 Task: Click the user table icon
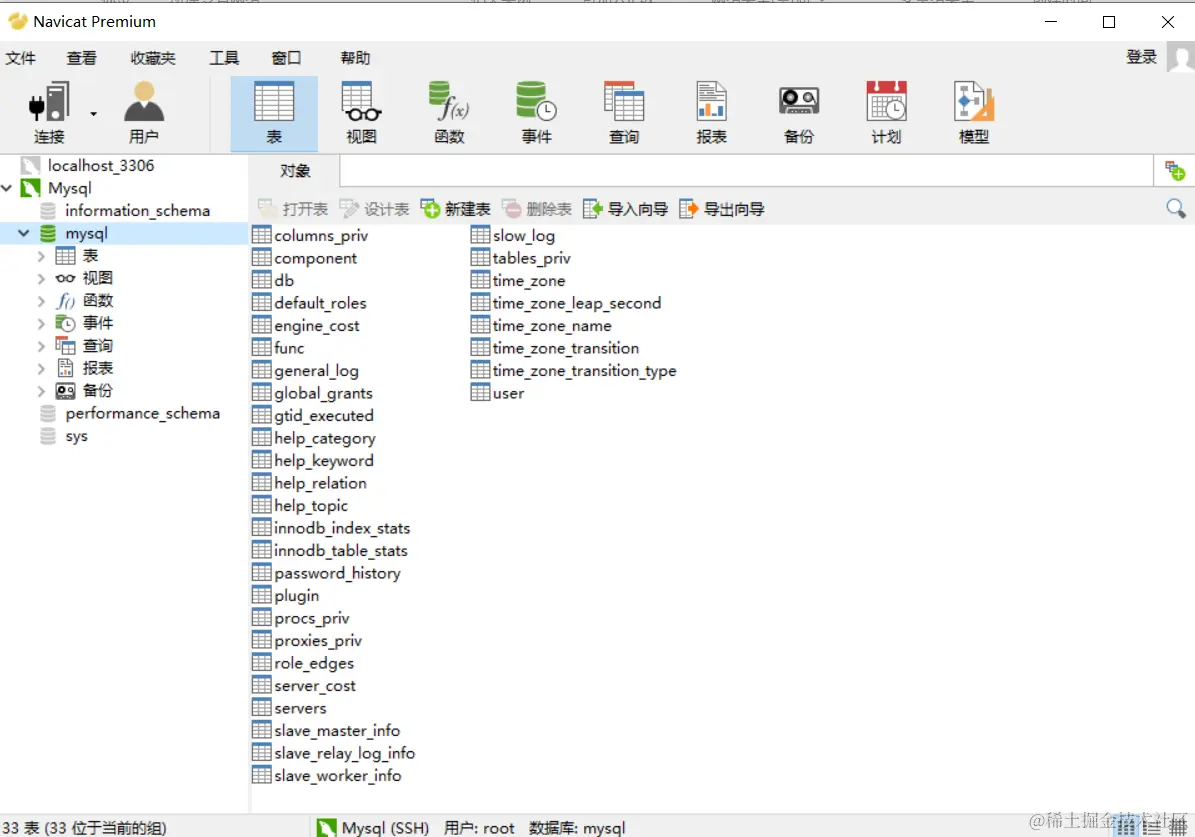click(480, 393)
